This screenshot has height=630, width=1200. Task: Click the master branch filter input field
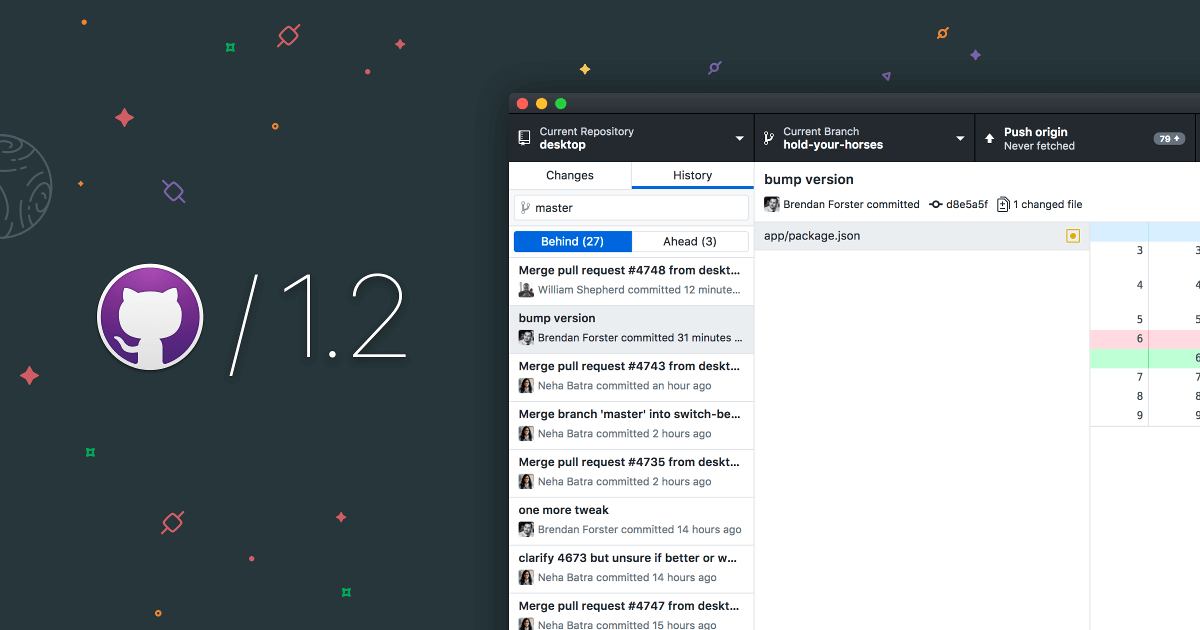[640, 207]
